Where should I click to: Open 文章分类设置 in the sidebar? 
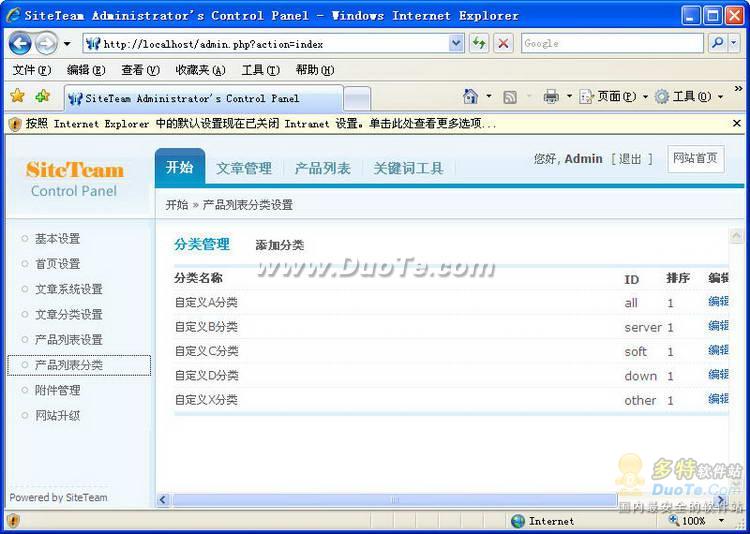[69, 315]
